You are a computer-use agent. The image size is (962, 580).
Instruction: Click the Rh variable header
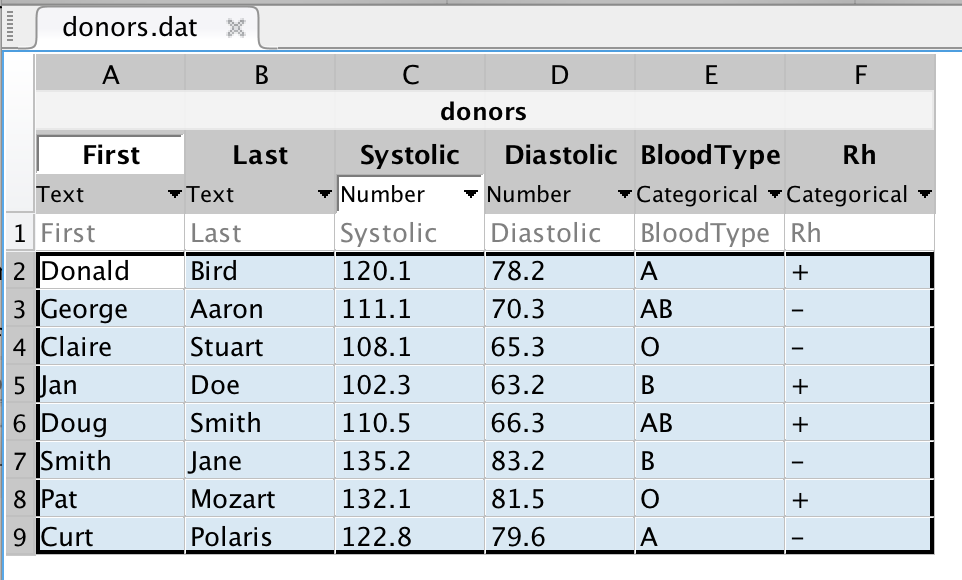click(860, 154)
